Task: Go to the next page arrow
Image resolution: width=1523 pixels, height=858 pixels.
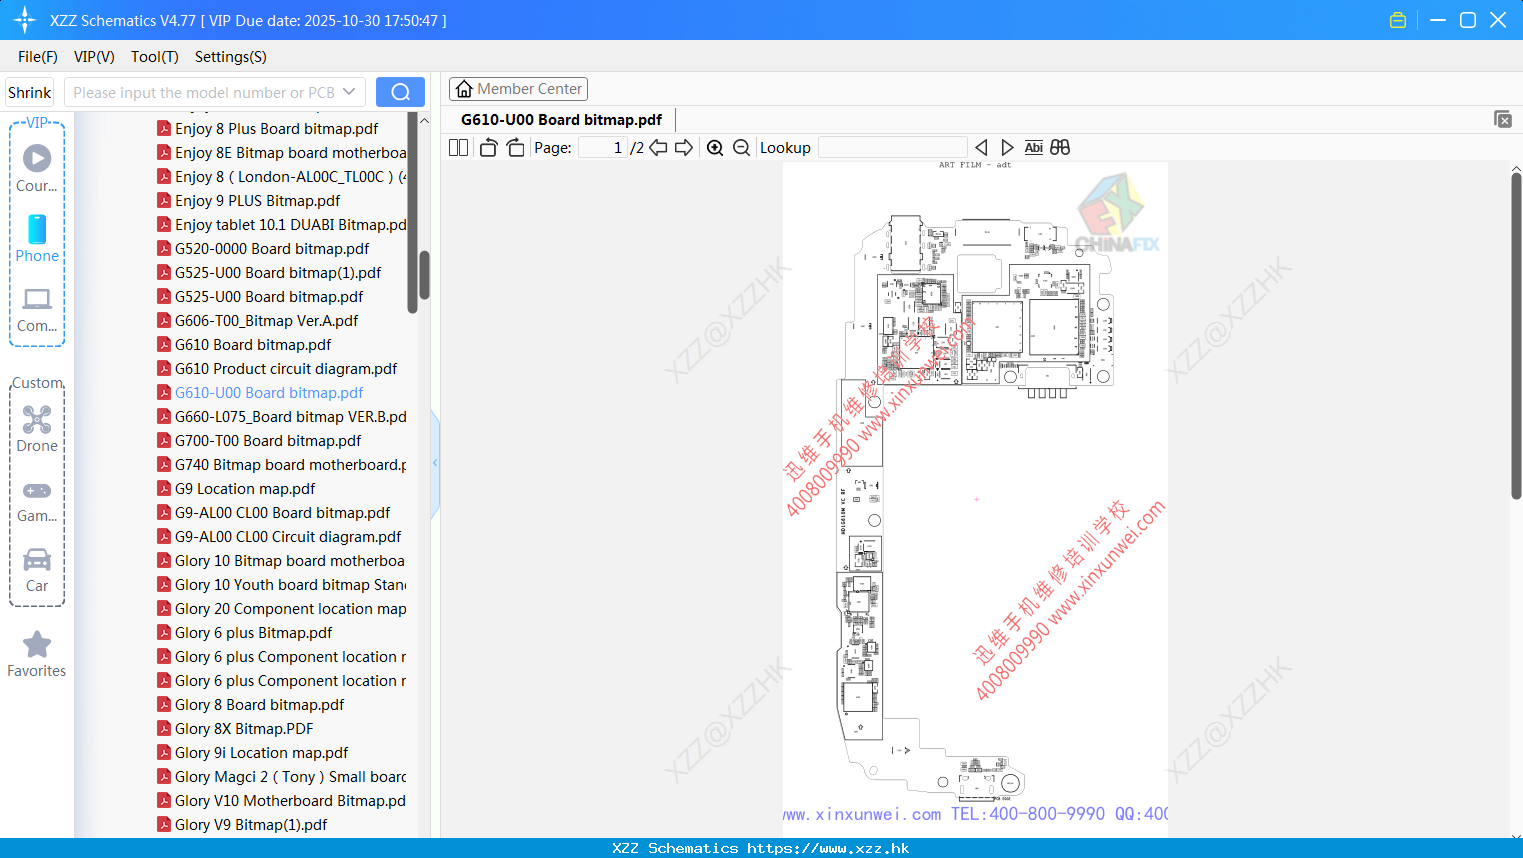Action: 684,148
